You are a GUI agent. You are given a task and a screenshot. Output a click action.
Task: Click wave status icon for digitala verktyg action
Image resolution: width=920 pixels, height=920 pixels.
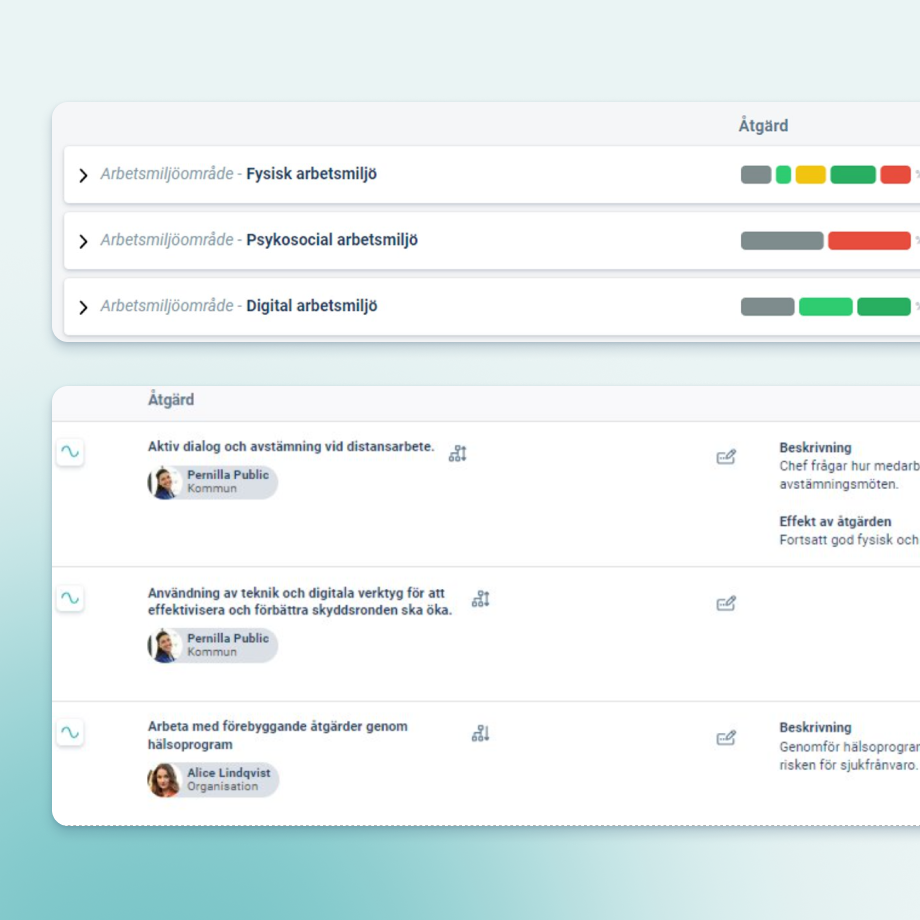(x=70, y=598)
